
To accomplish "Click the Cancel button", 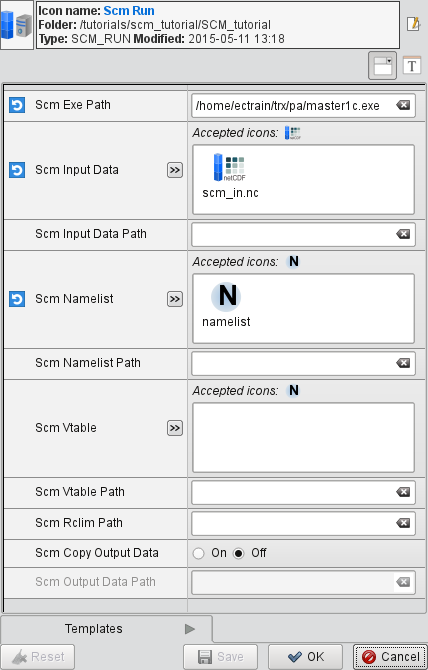I will (390, 657).
